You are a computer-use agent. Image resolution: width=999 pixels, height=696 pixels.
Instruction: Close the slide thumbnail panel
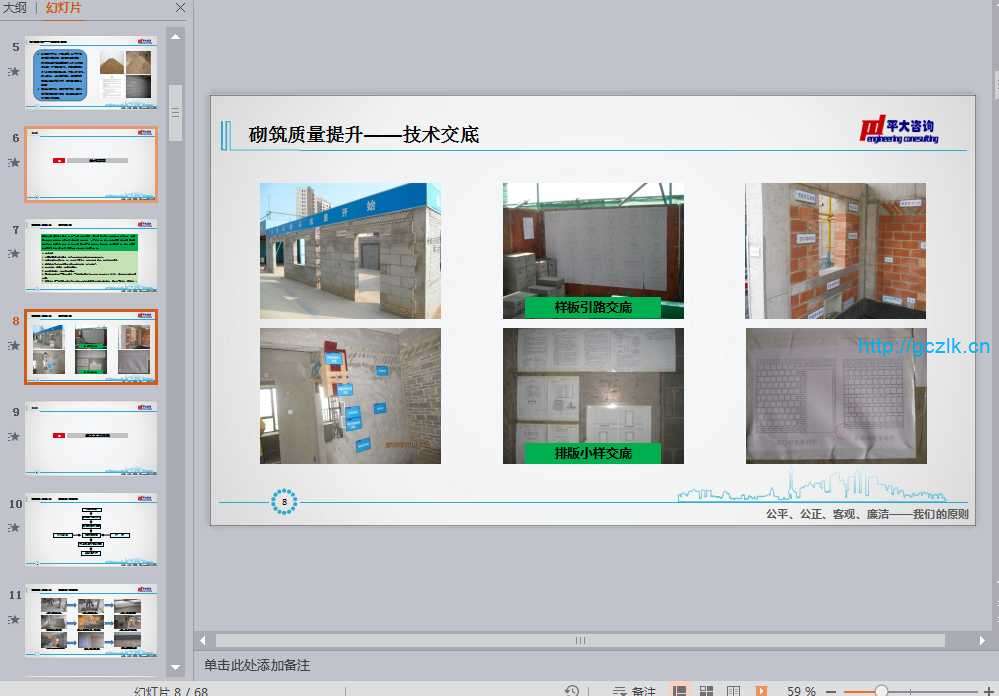180,8
